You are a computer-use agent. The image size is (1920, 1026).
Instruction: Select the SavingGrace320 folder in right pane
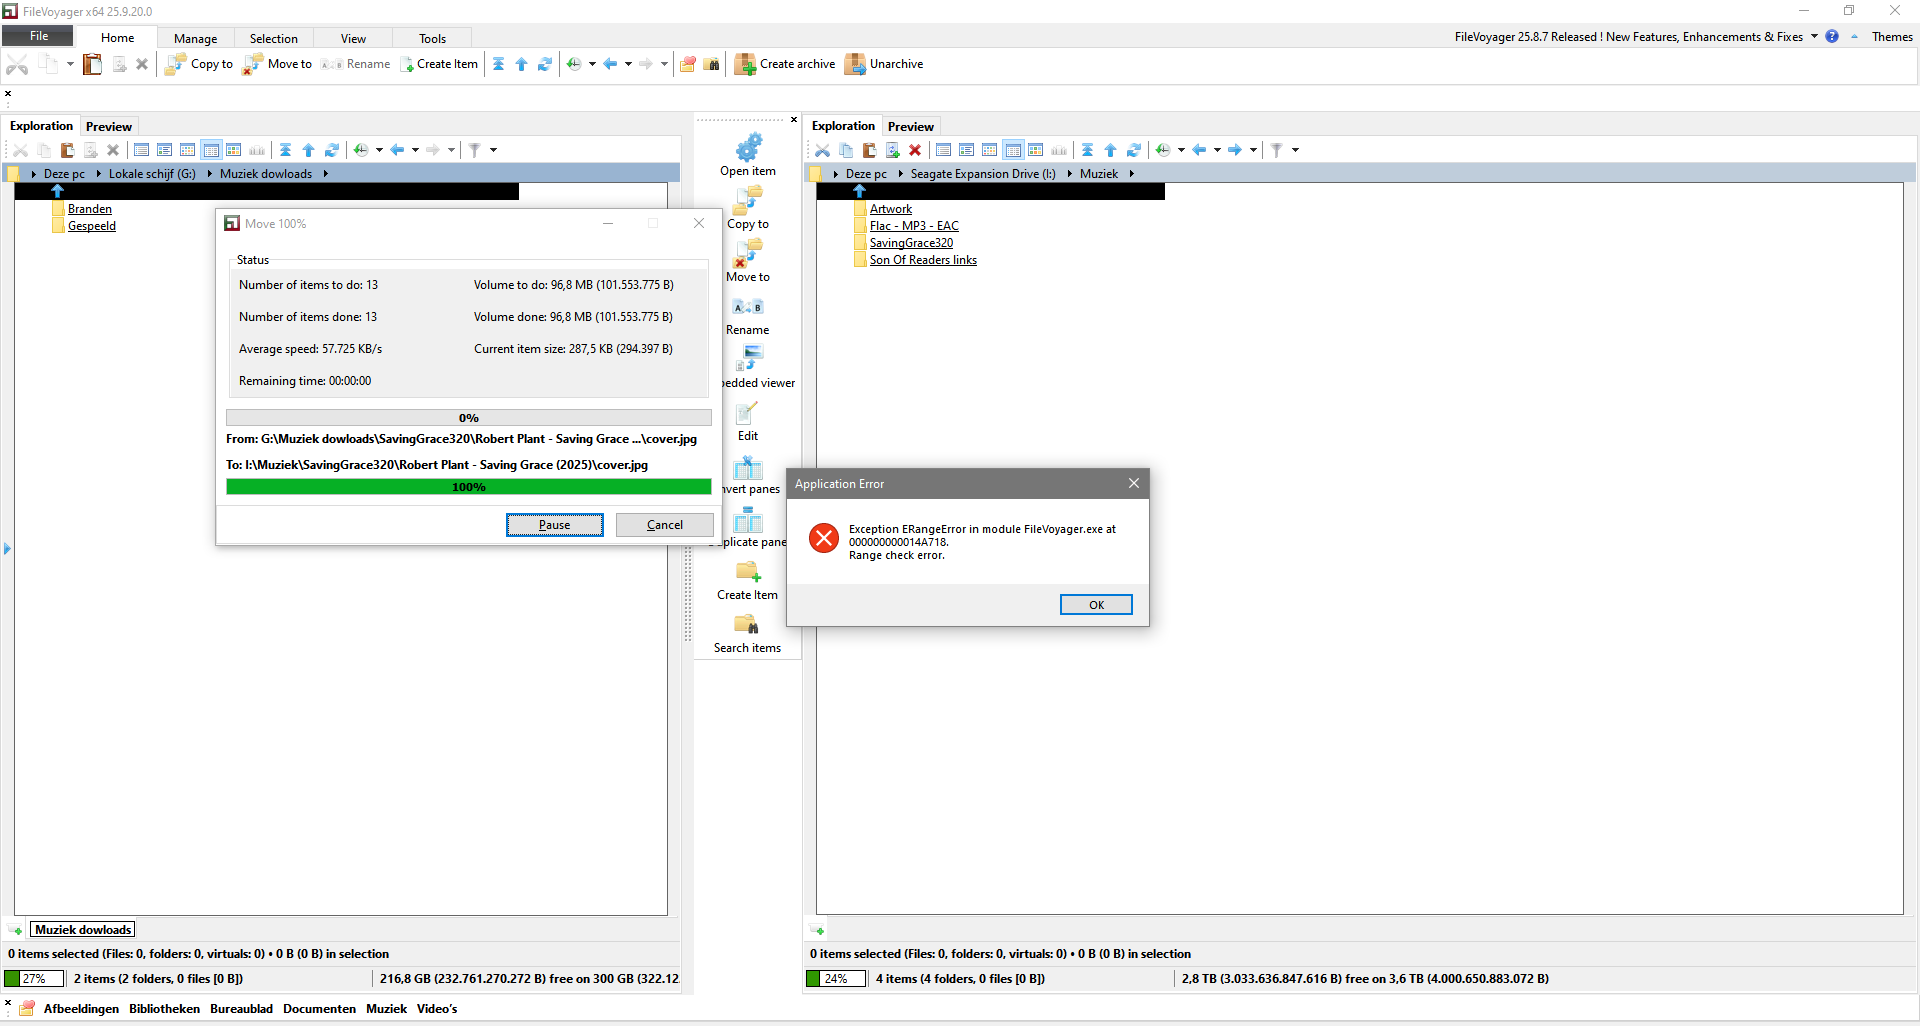tap(910, 243)
